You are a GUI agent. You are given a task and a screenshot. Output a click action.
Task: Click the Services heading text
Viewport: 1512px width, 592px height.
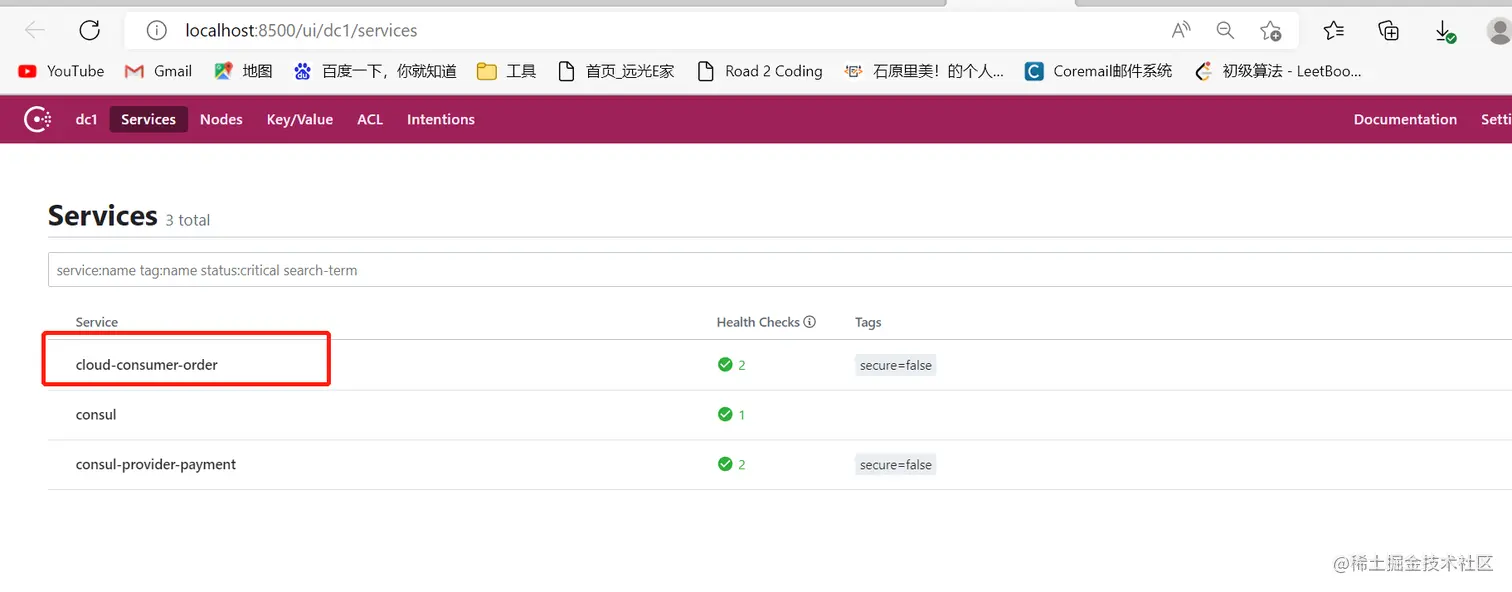103,216
